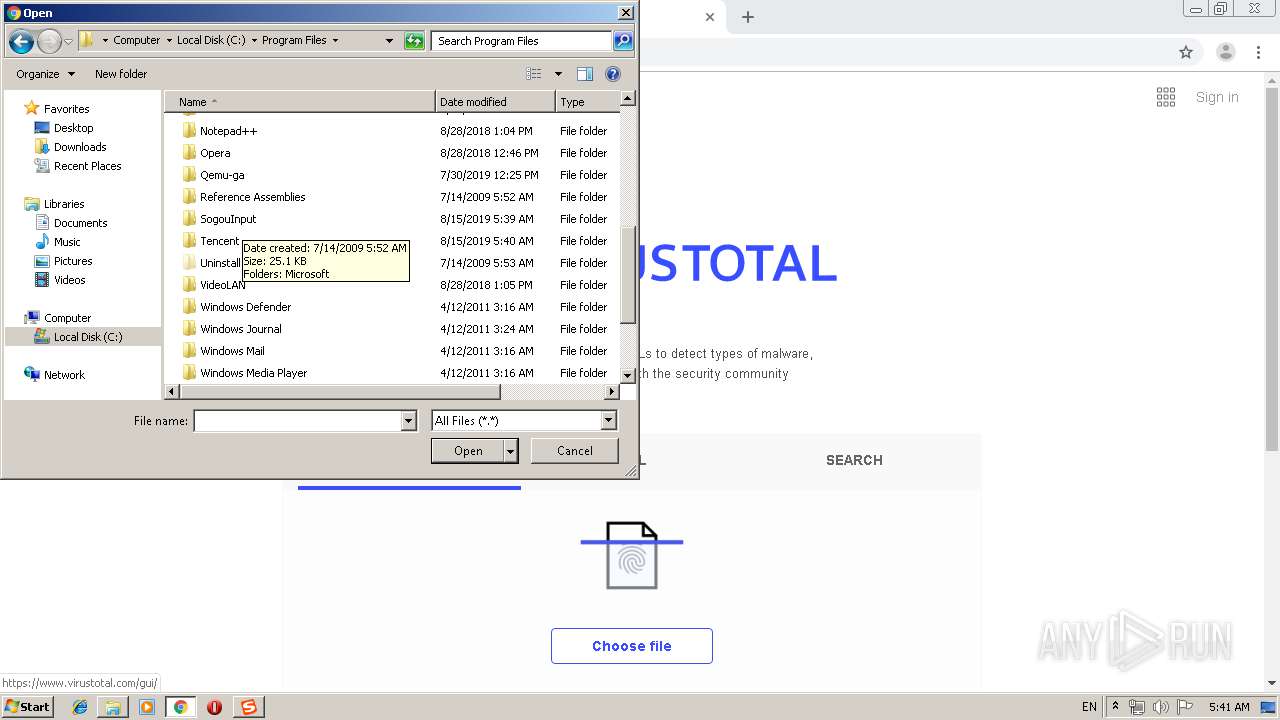Open the File name combo box arrow
The width and height of the screenshot is (1280, 720).
tap(408, 421)
